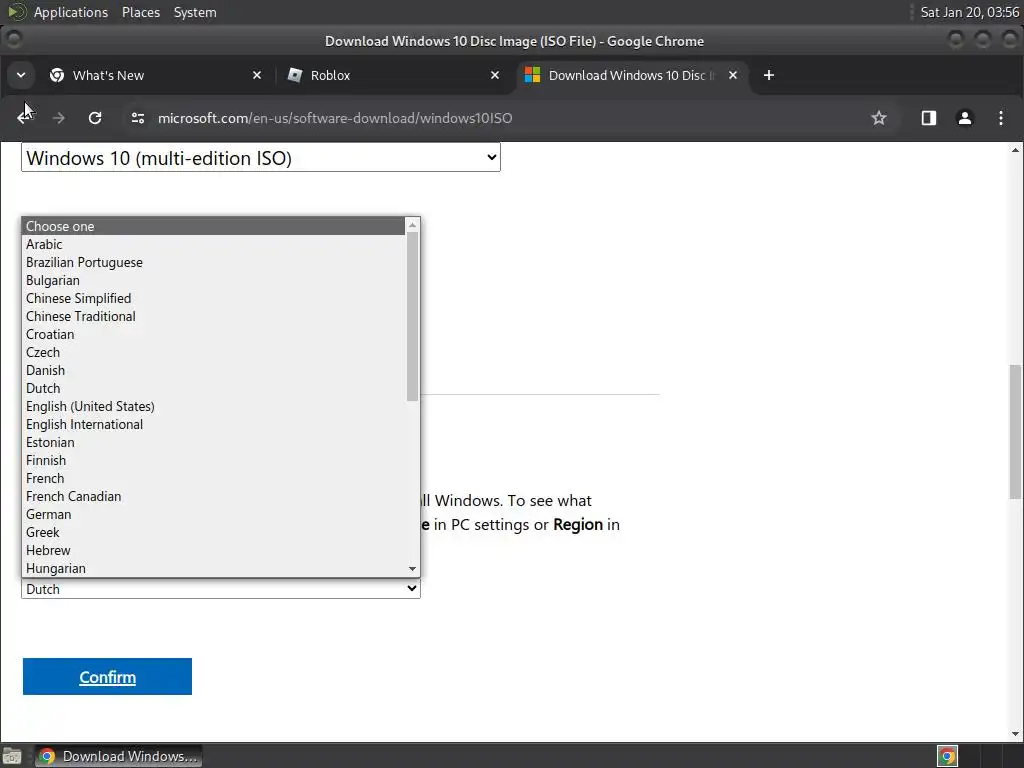This screenshot has height=768, width=1024.
Task: Click the Dutch language dropdown
Action: [x=221, y=588]
